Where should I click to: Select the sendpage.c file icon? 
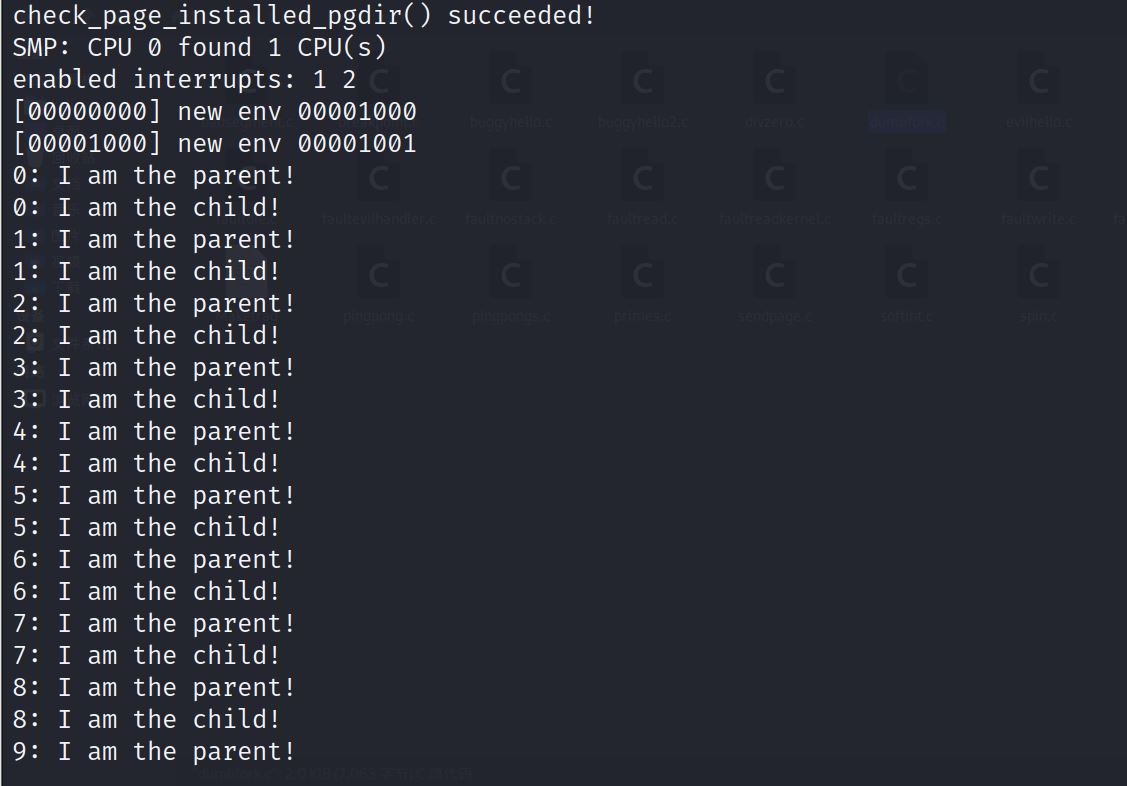coord(775,277)
